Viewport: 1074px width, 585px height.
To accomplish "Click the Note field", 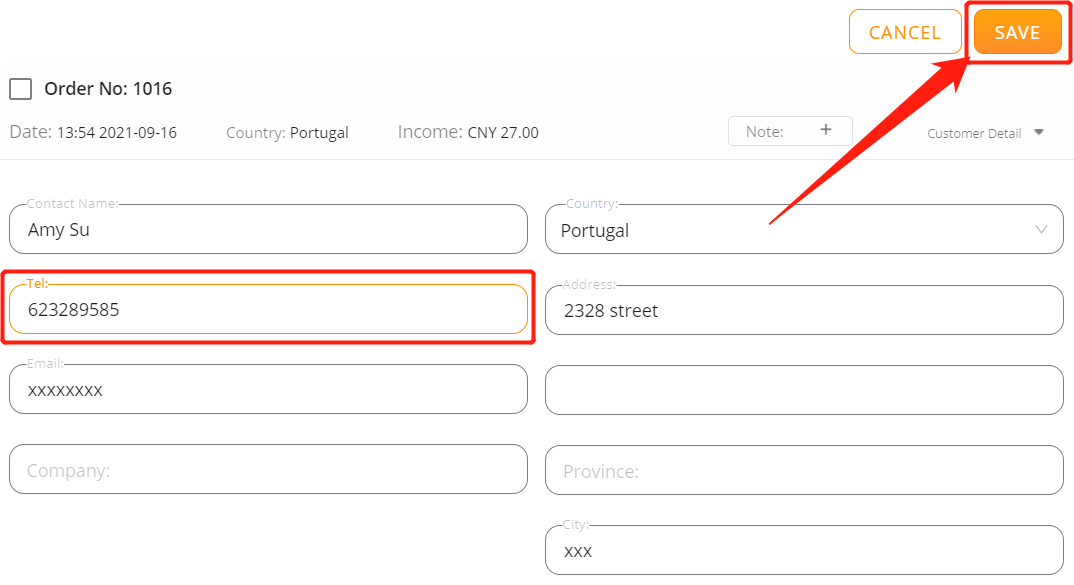I will point(790,131).
